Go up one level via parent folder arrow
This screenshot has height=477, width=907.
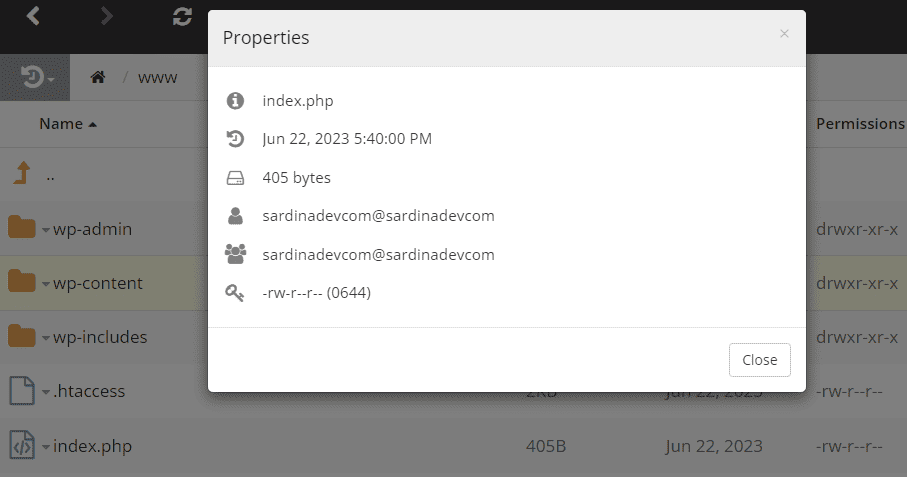pos(21,175)
